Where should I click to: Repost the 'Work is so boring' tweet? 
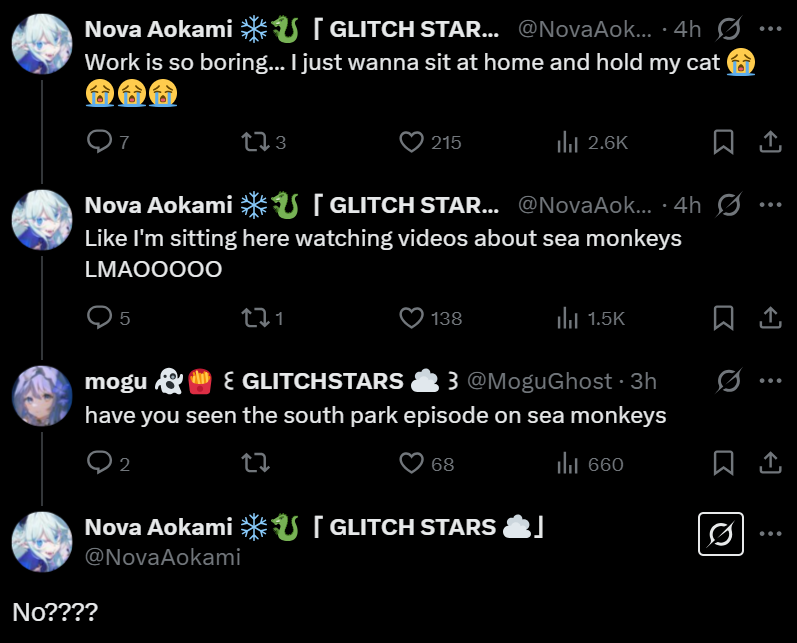point(254,143)
